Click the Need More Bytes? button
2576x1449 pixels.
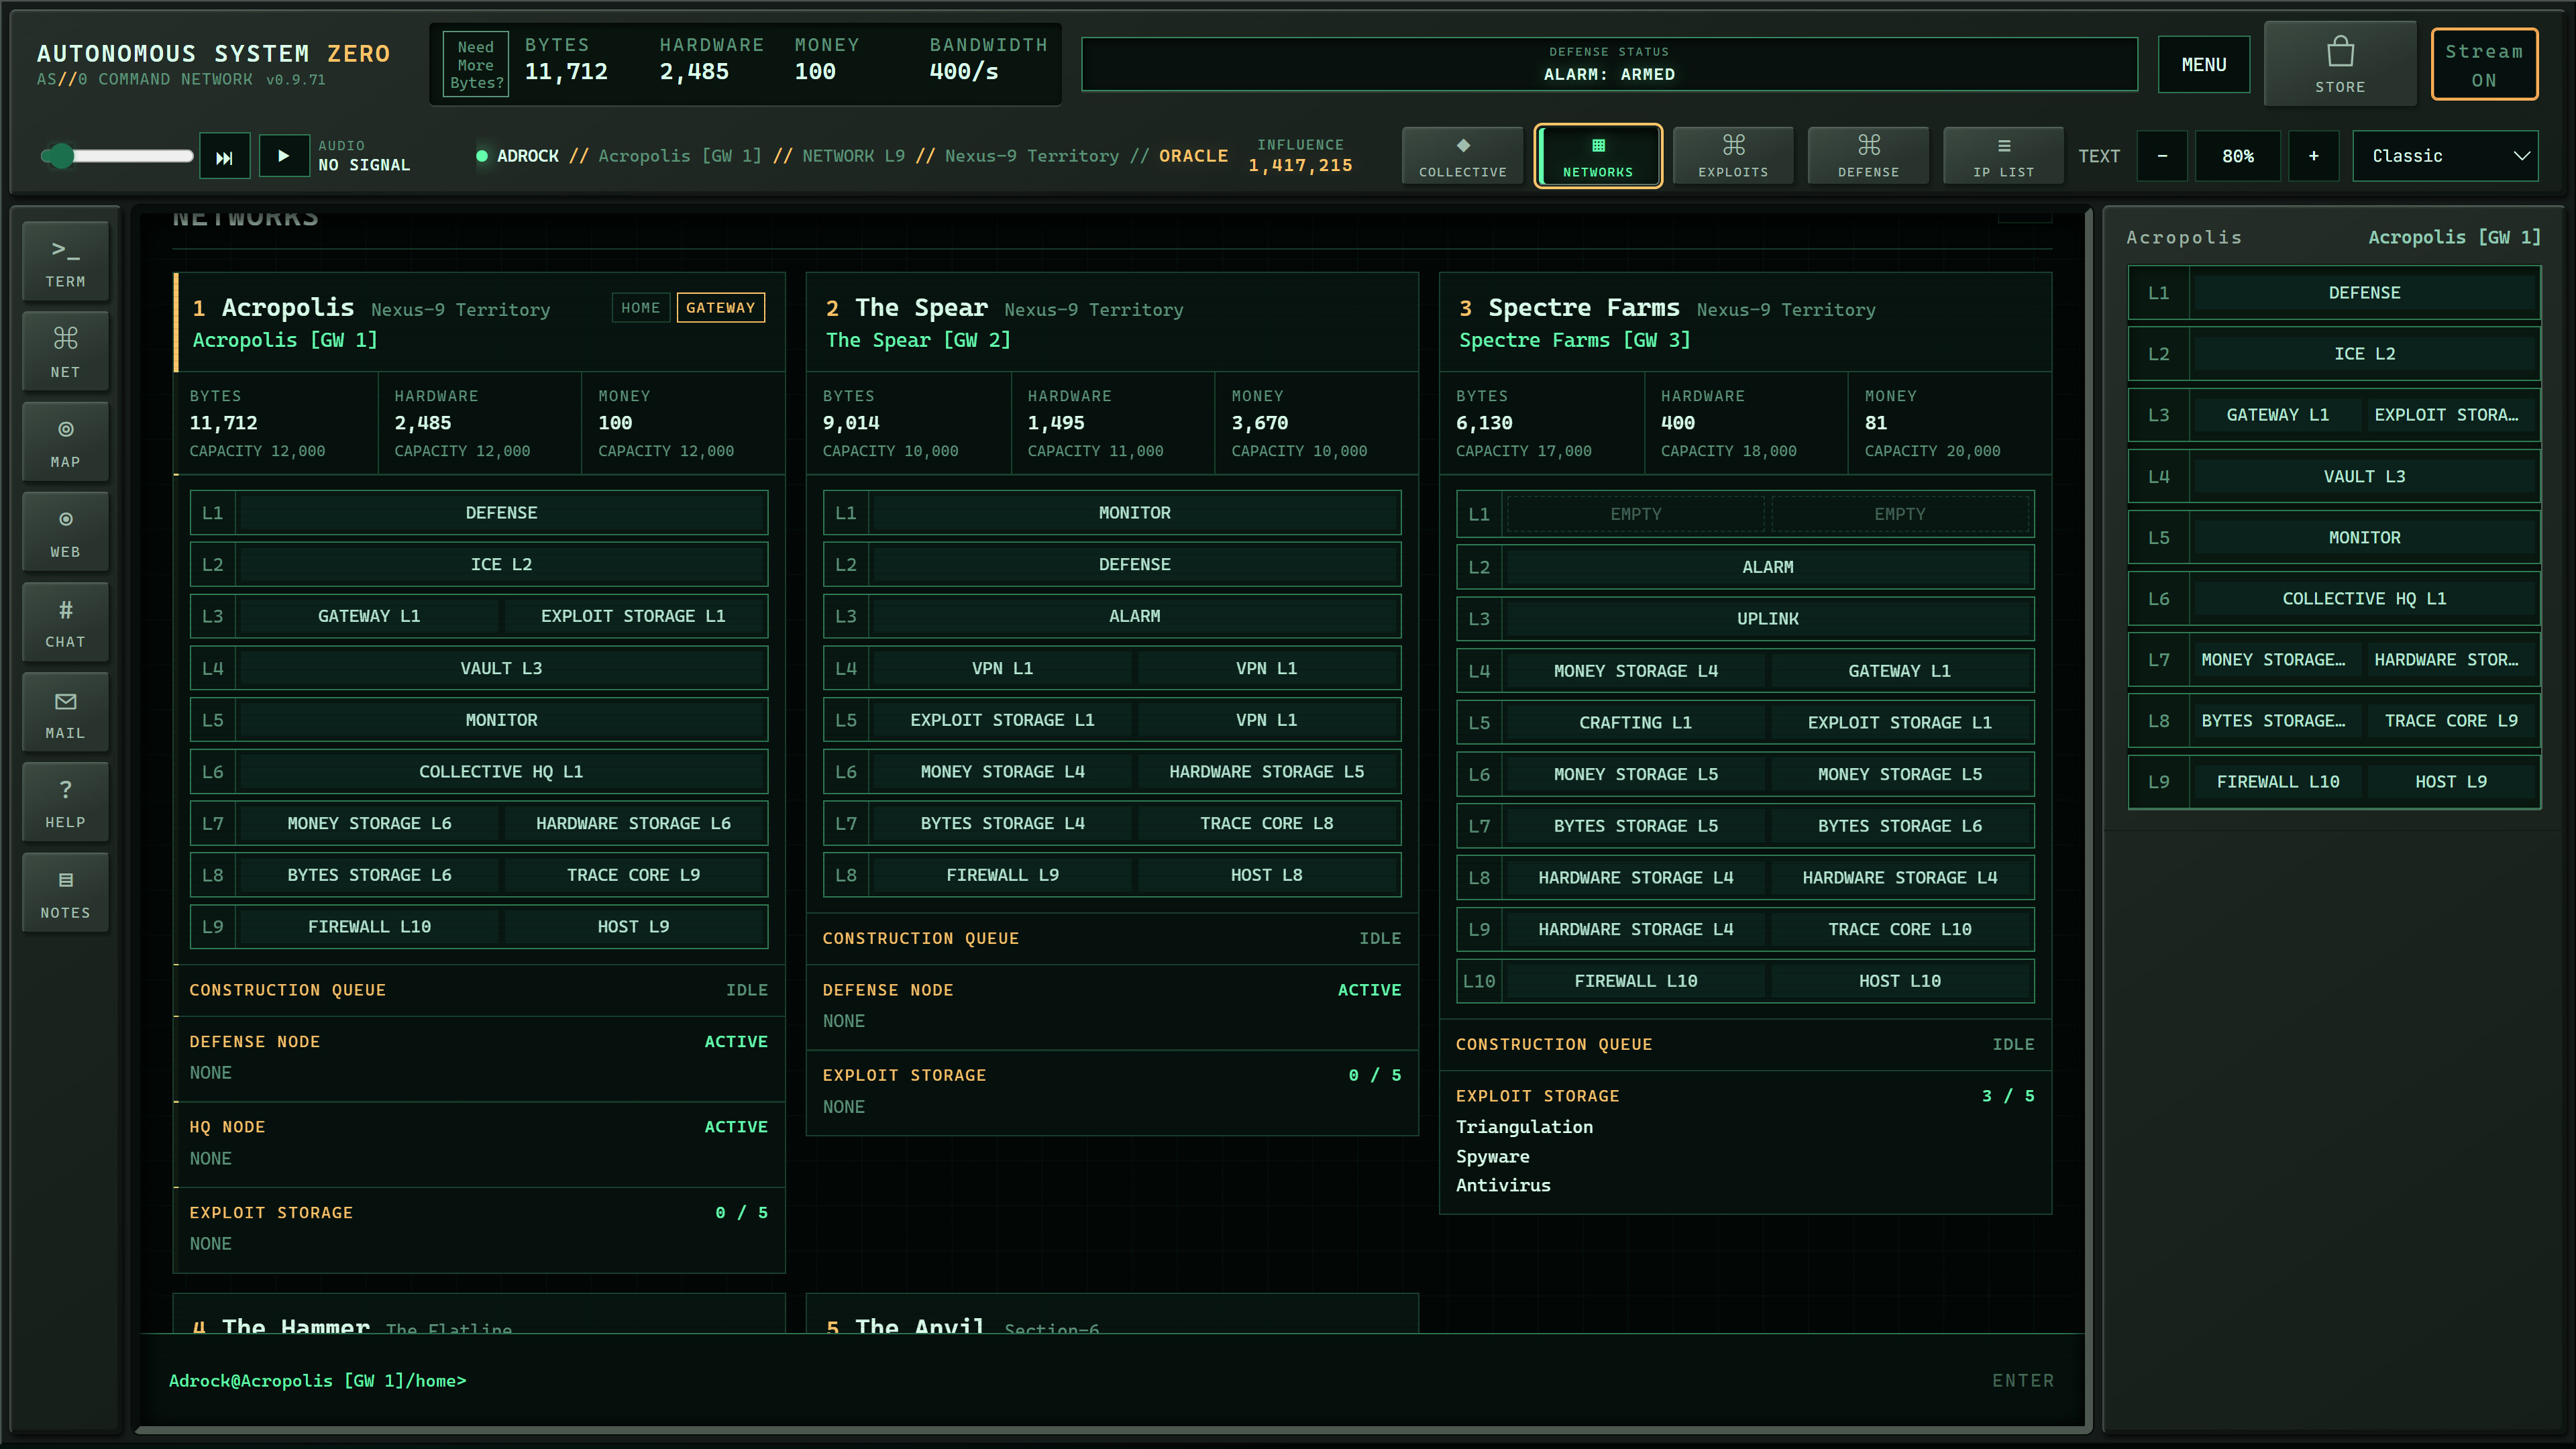(x=476, y=65)
